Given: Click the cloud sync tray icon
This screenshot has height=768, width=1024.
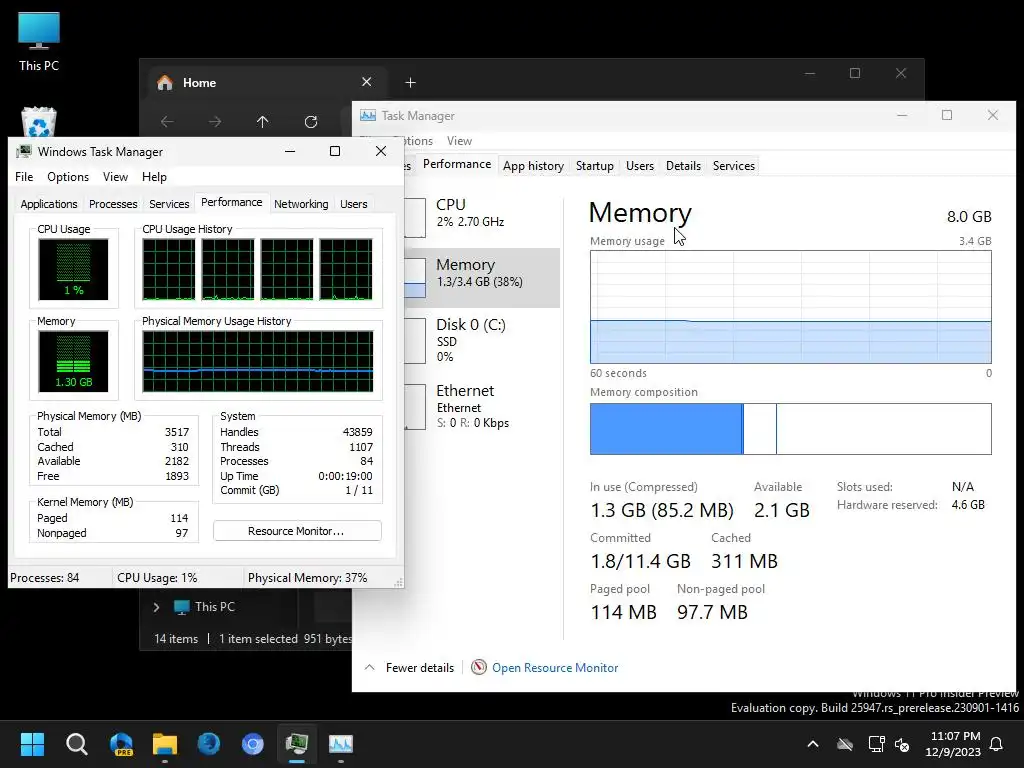Looking at the screenshot, I should tap(845, 744).
